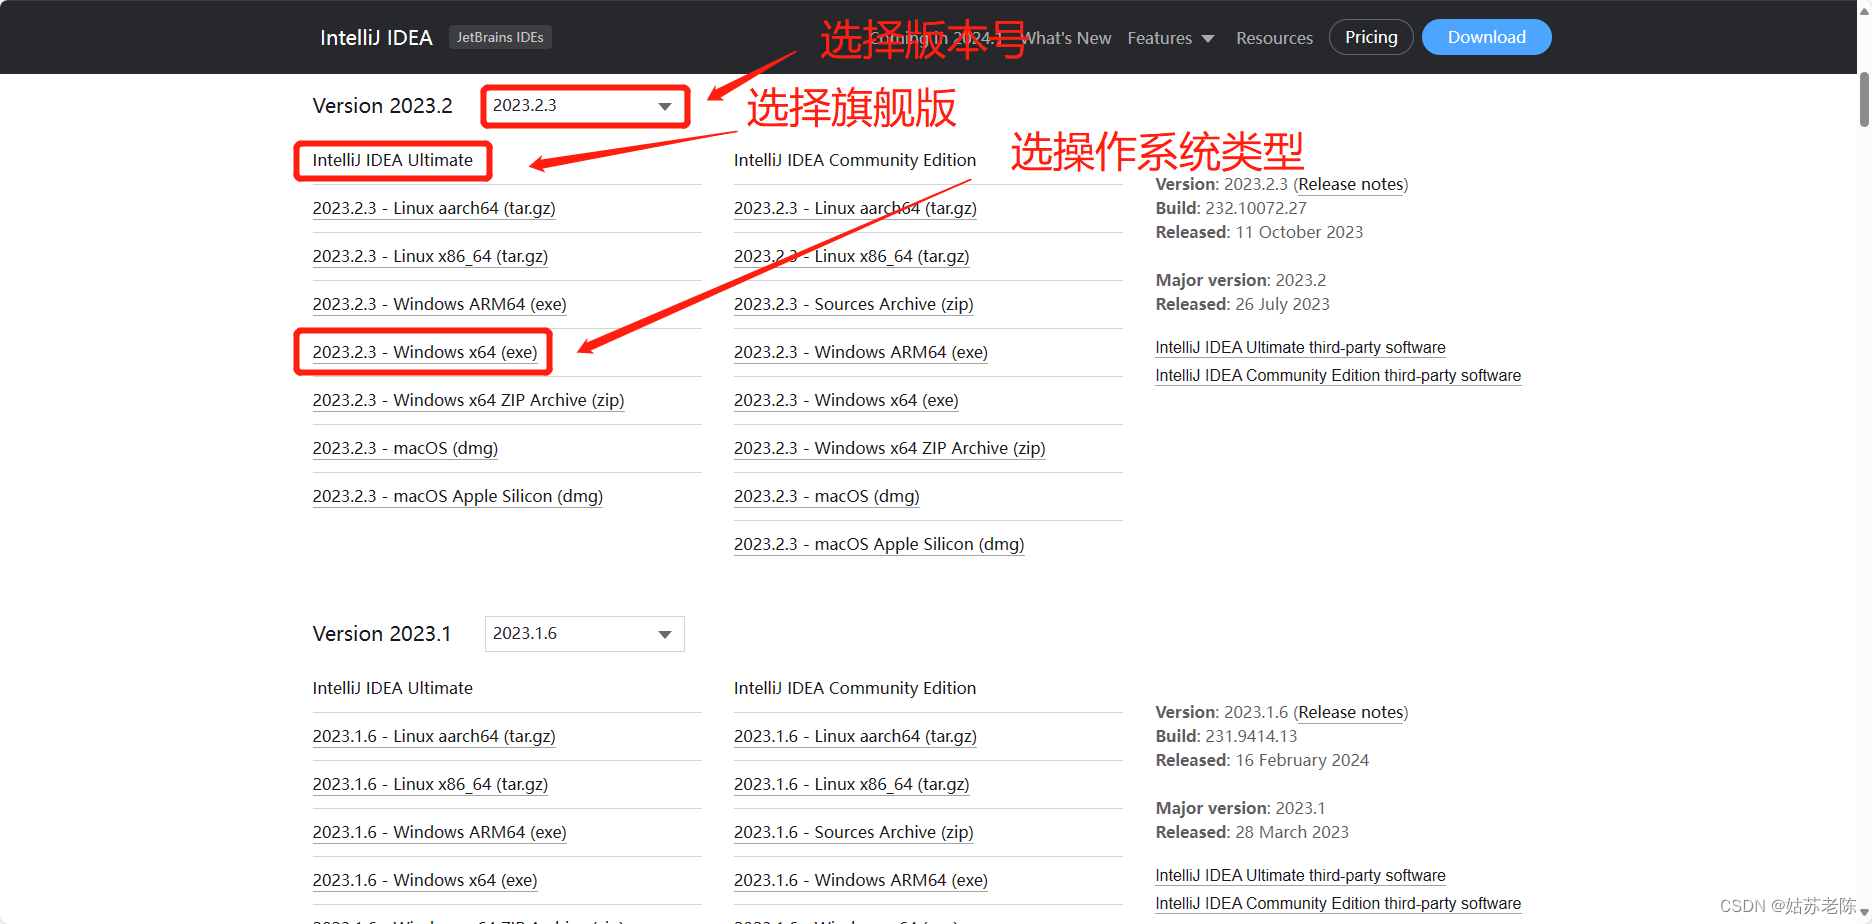The height and width of the screenshot is (924, 1872).
Task: Download Ultimate 2023.2.3 macOS Apple Silicon dmg
Action: coord(458,496)
